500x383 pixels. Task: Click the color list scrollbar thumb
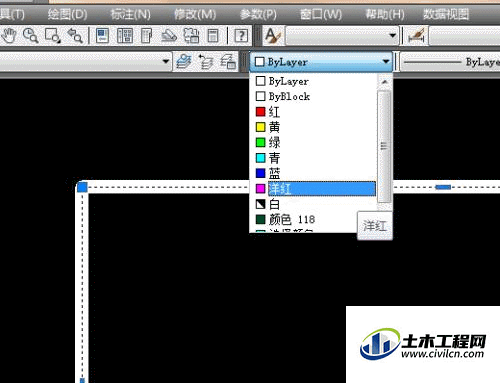click(x=385, y=146)
